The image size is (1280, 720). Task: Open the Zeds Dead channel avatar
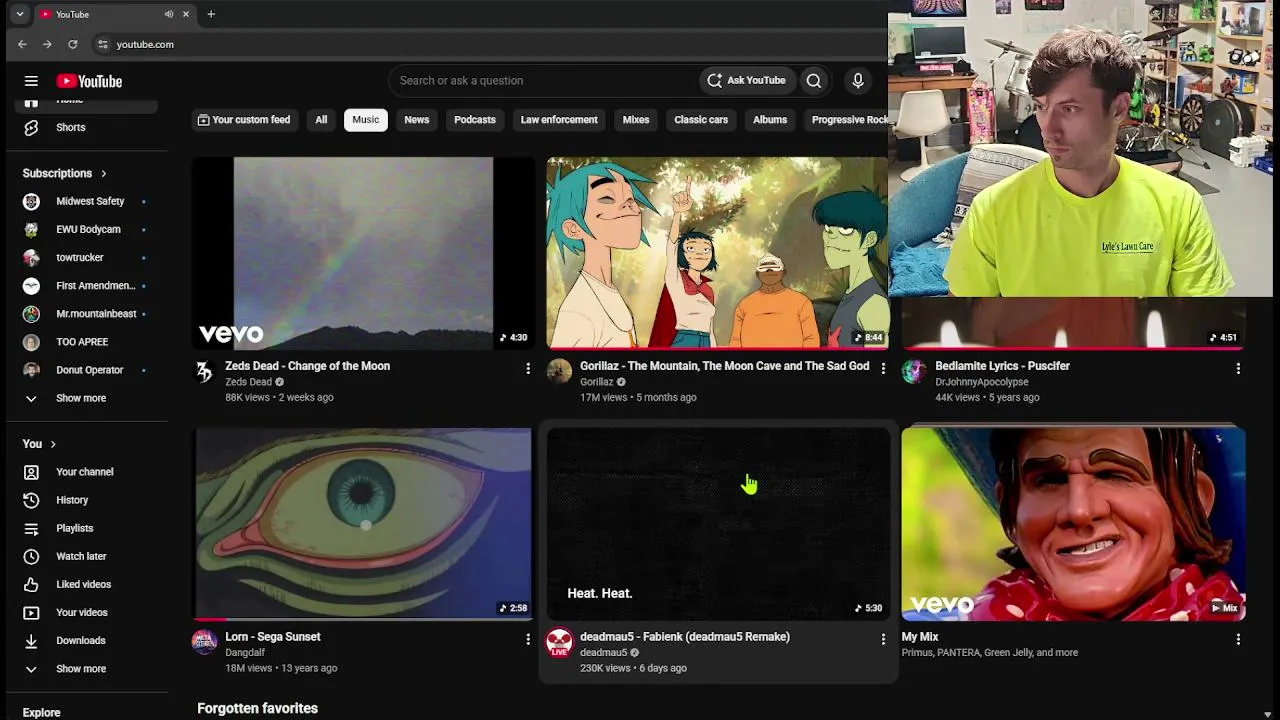[204, 372]
